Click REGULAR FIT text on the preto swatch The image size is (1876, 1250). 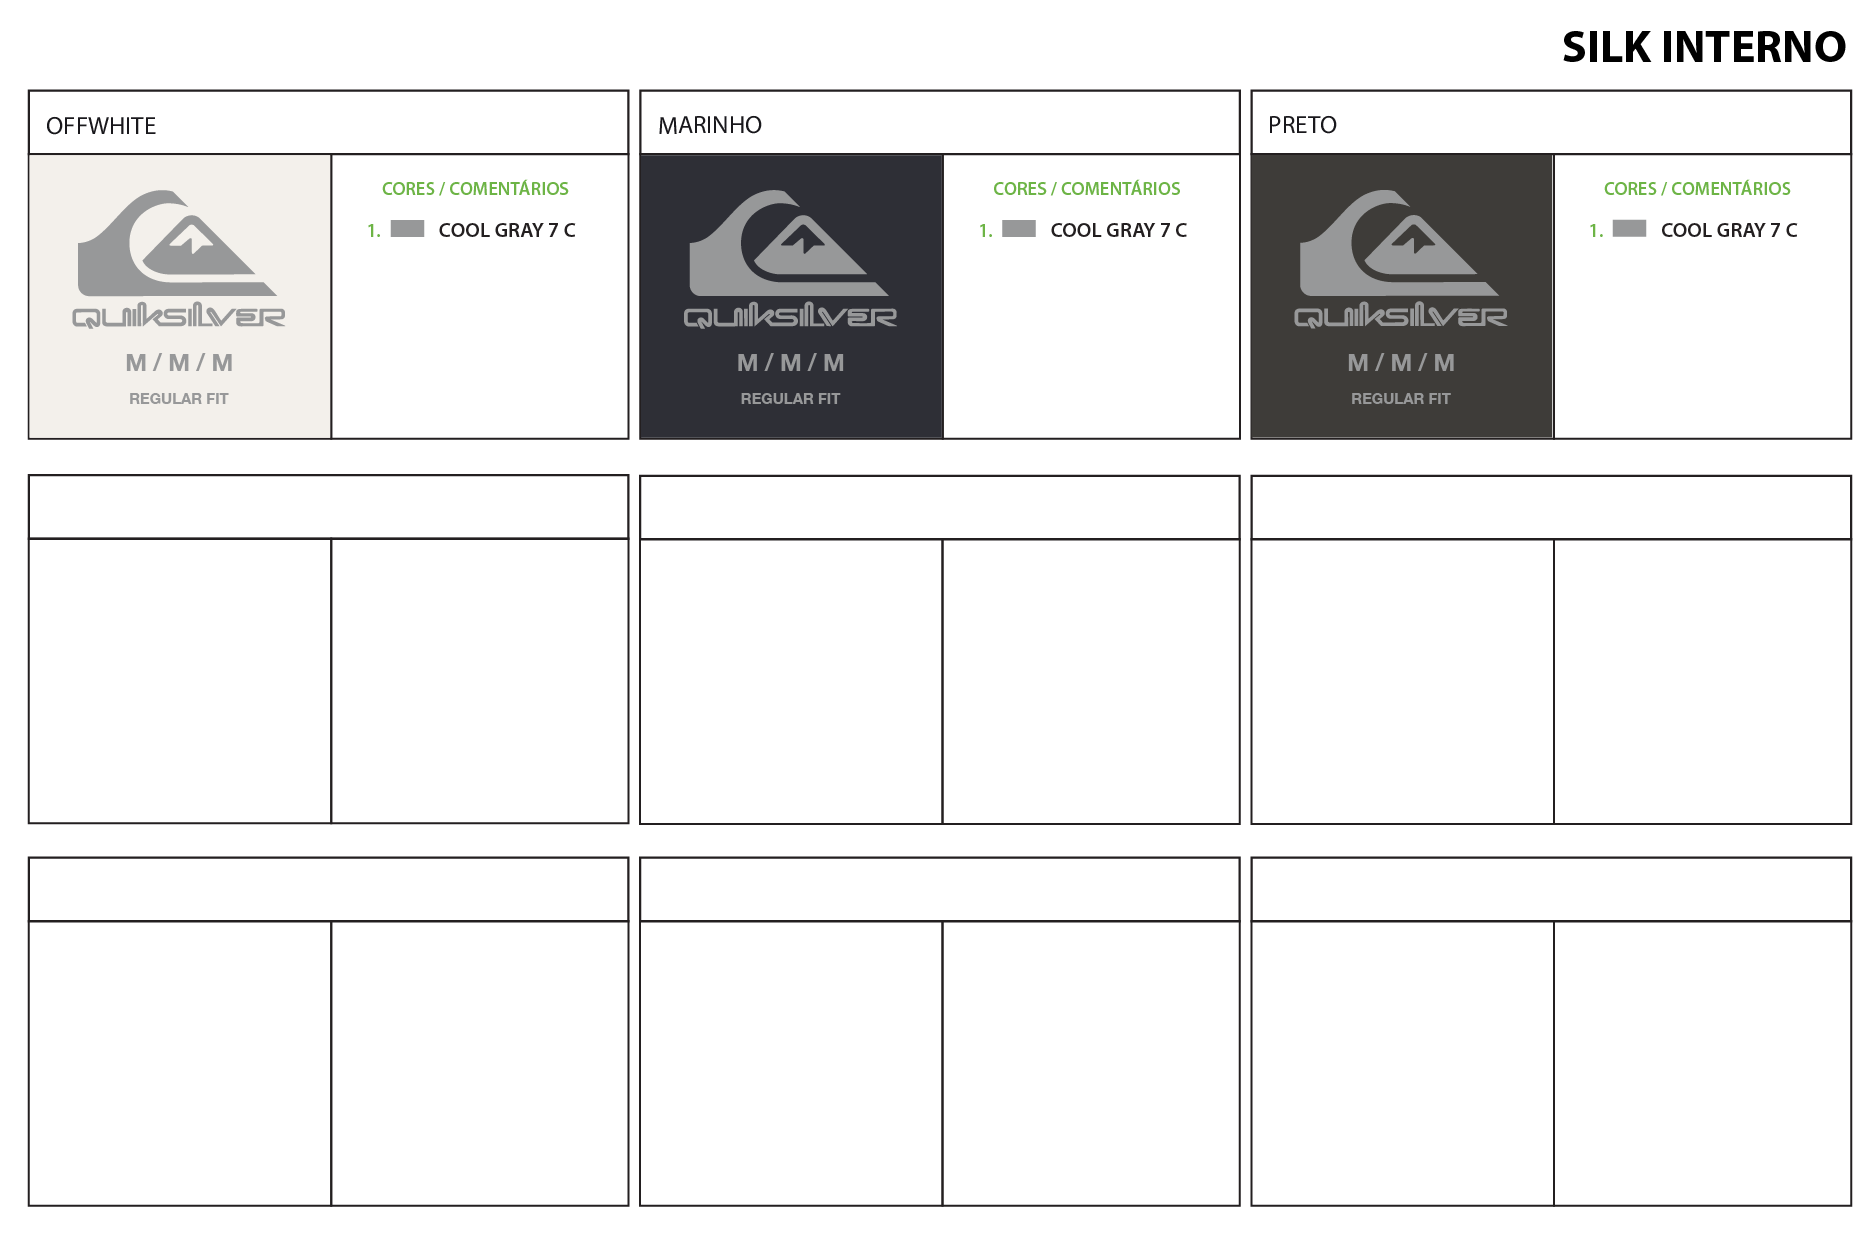[x=1400, y=398]
